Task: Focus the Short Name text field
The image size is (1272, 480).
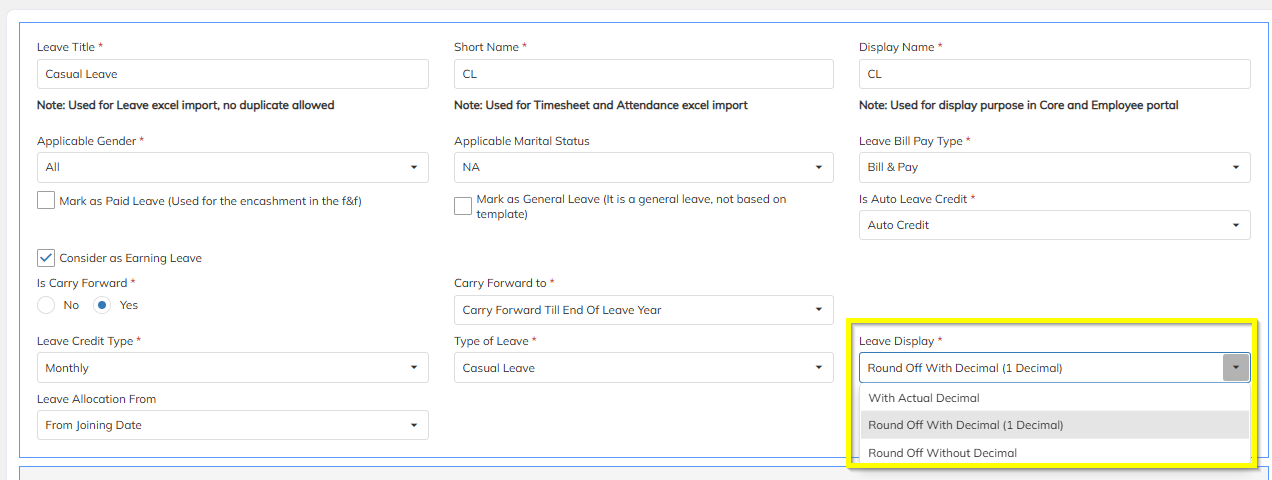Action: 643,74
